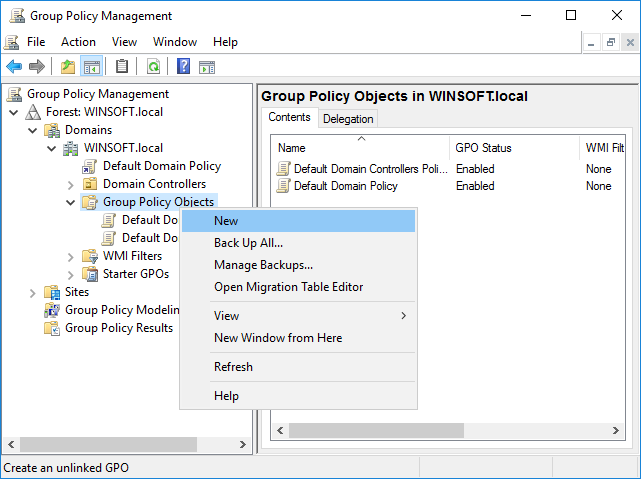Collapse the Forest: WINSOFT.local node
641x479 pixels.
coord(13,112)
